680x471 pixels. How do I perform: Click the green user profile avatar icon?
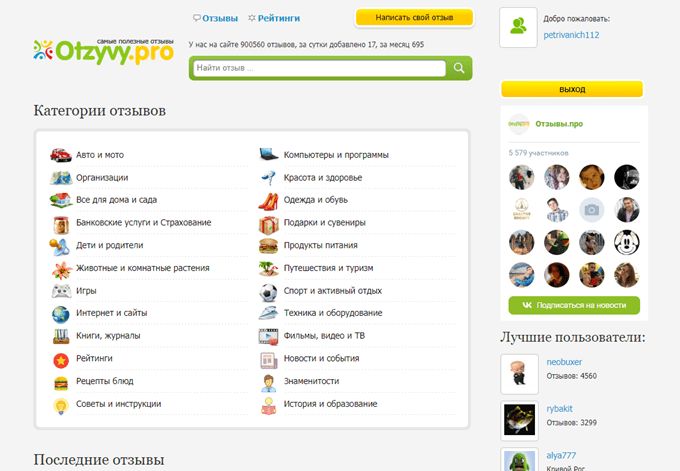pyautogui.click(x=518, y=27)
